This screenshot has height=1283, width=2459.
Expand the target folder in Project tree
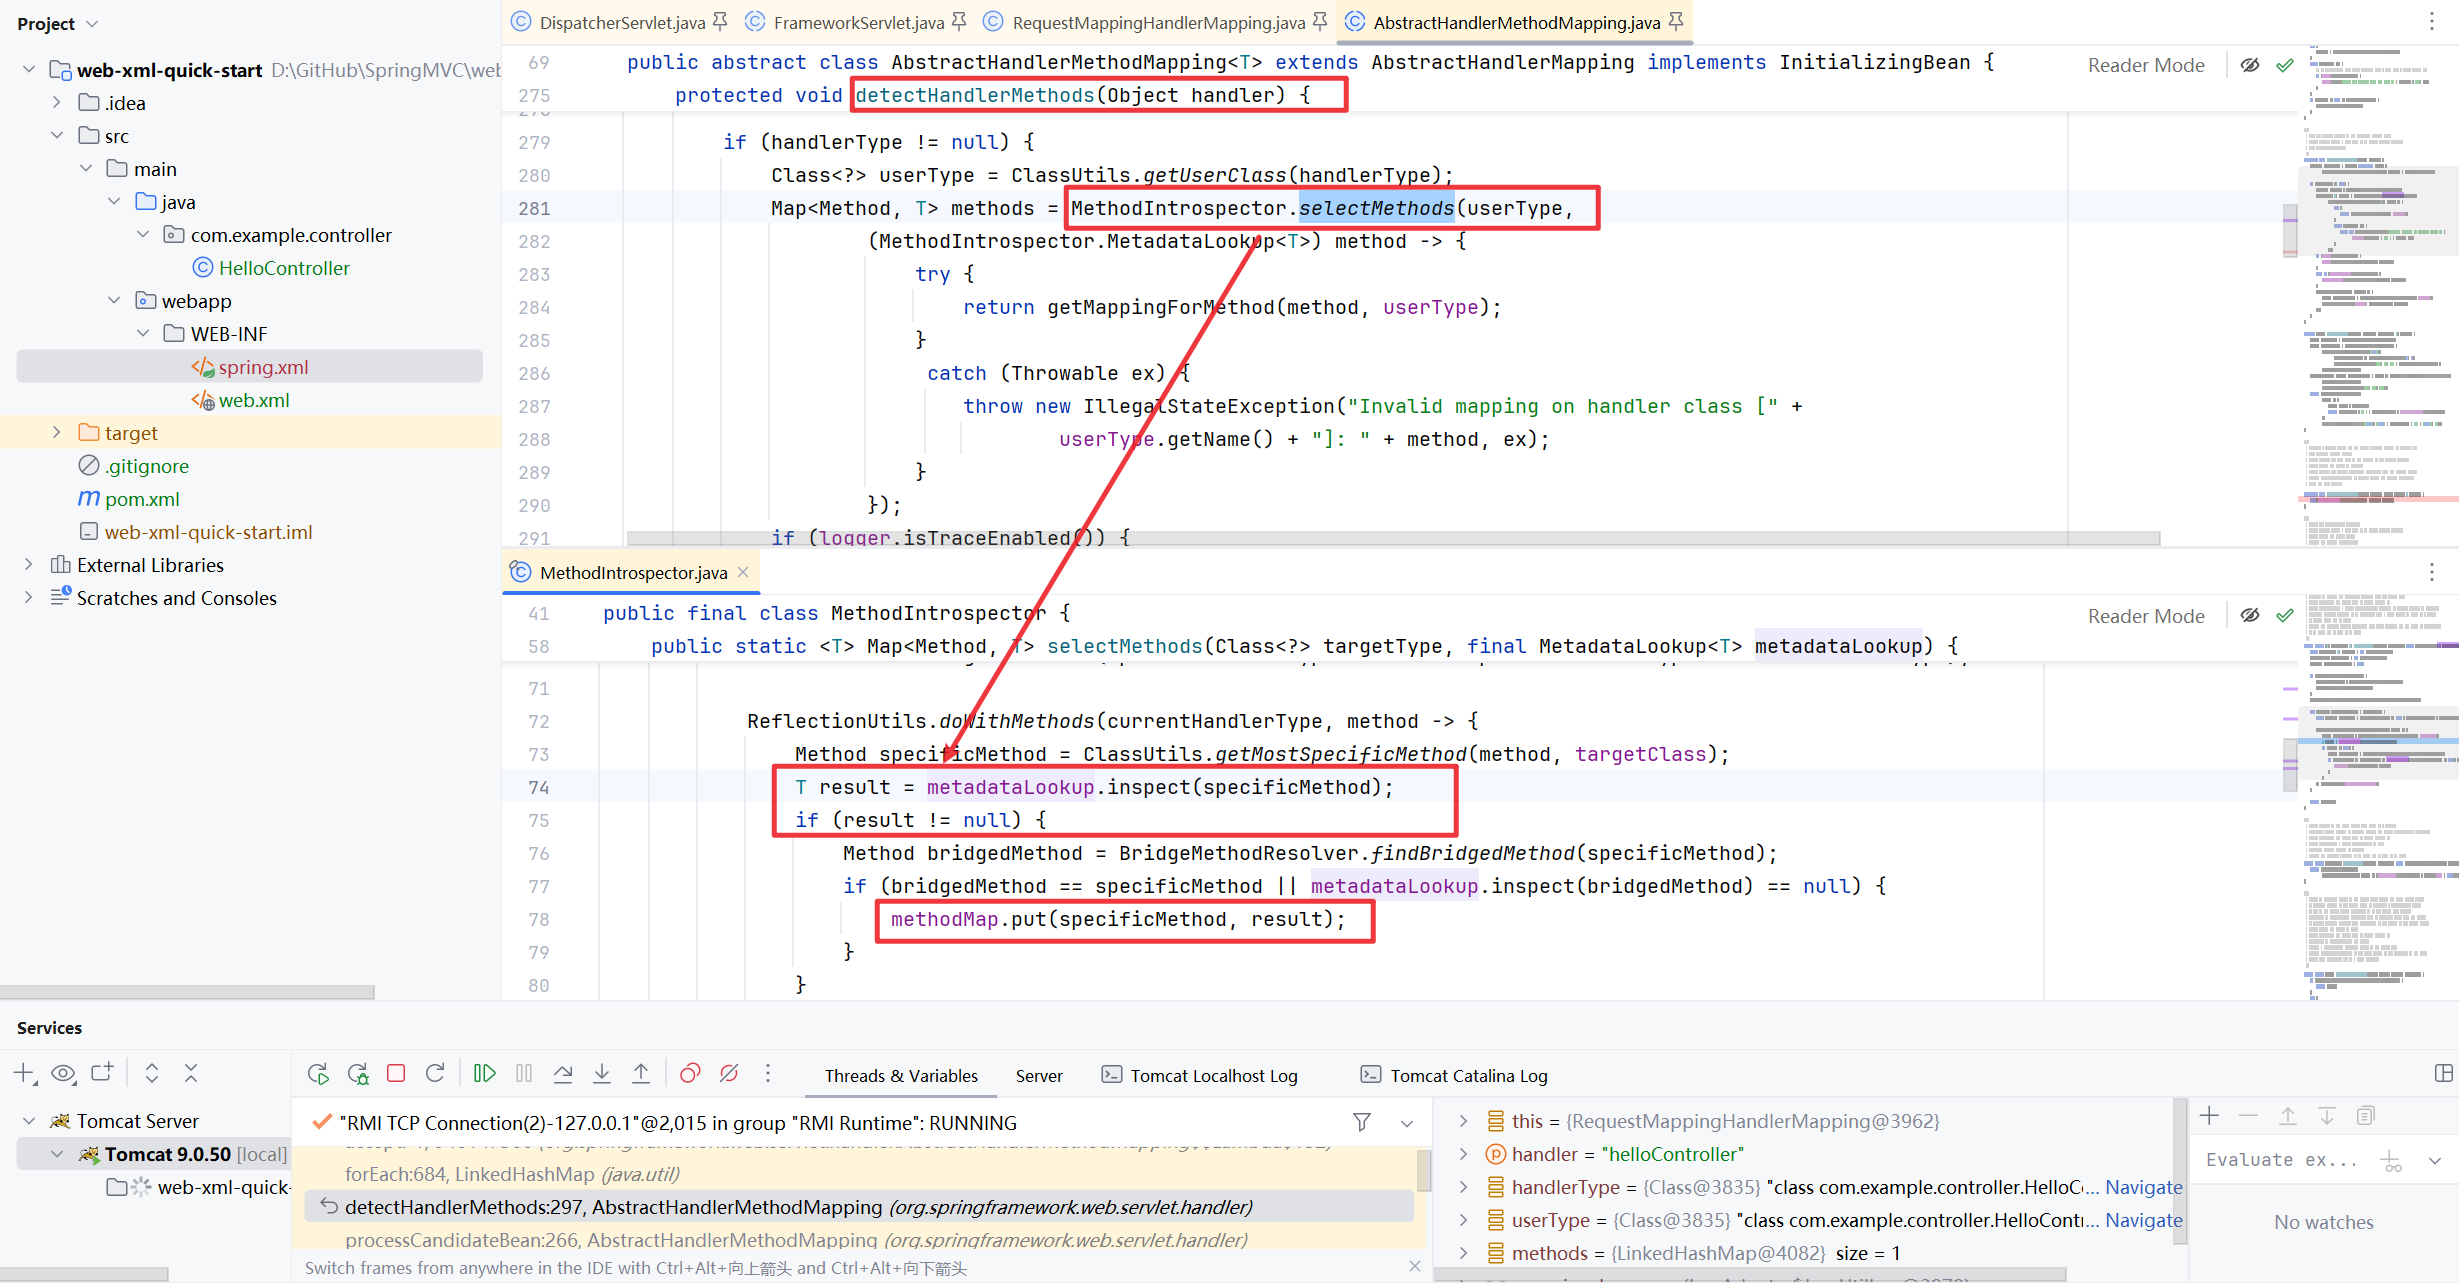click(x=57, y=432)
